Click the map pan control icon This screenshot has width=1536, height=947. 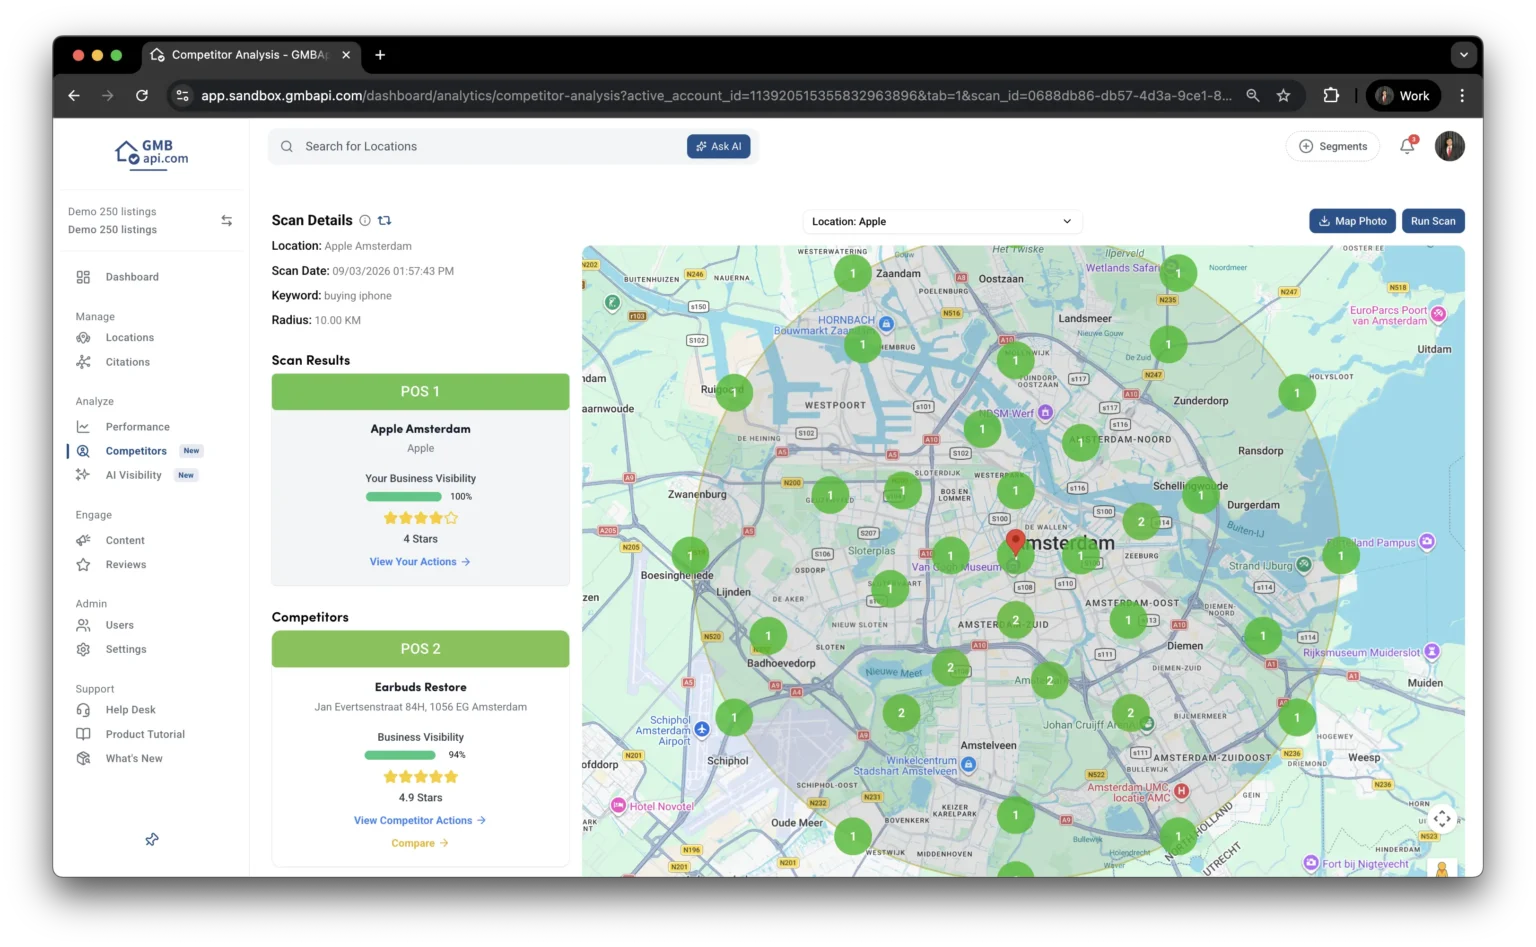tap(1441, 818)
